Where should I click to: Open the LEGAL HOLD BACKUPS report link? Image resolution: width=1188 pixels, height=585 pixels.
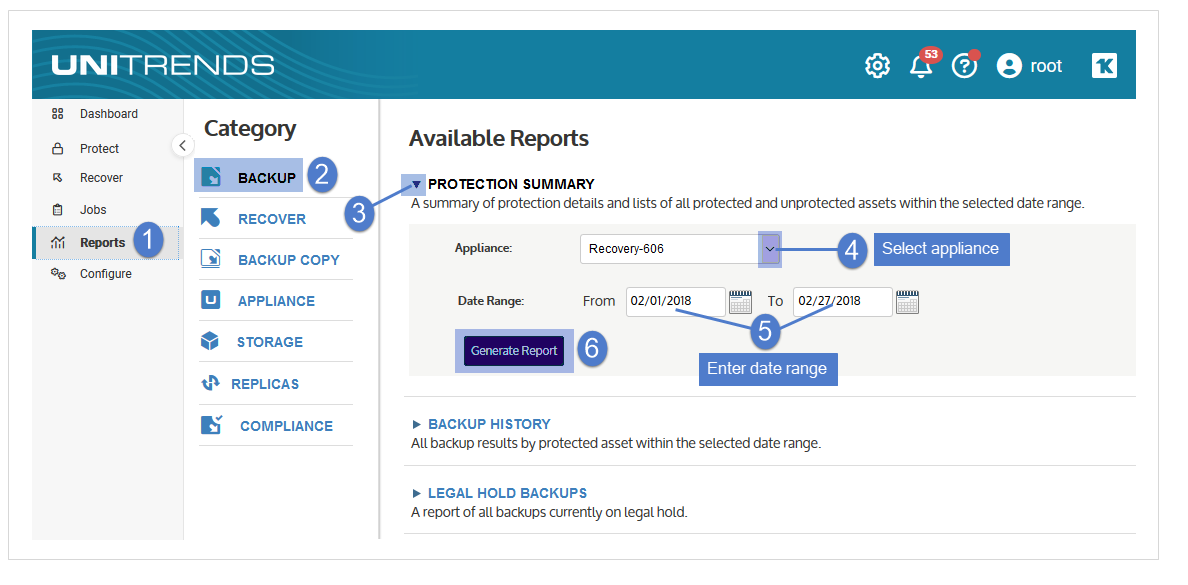click(508, 493)
